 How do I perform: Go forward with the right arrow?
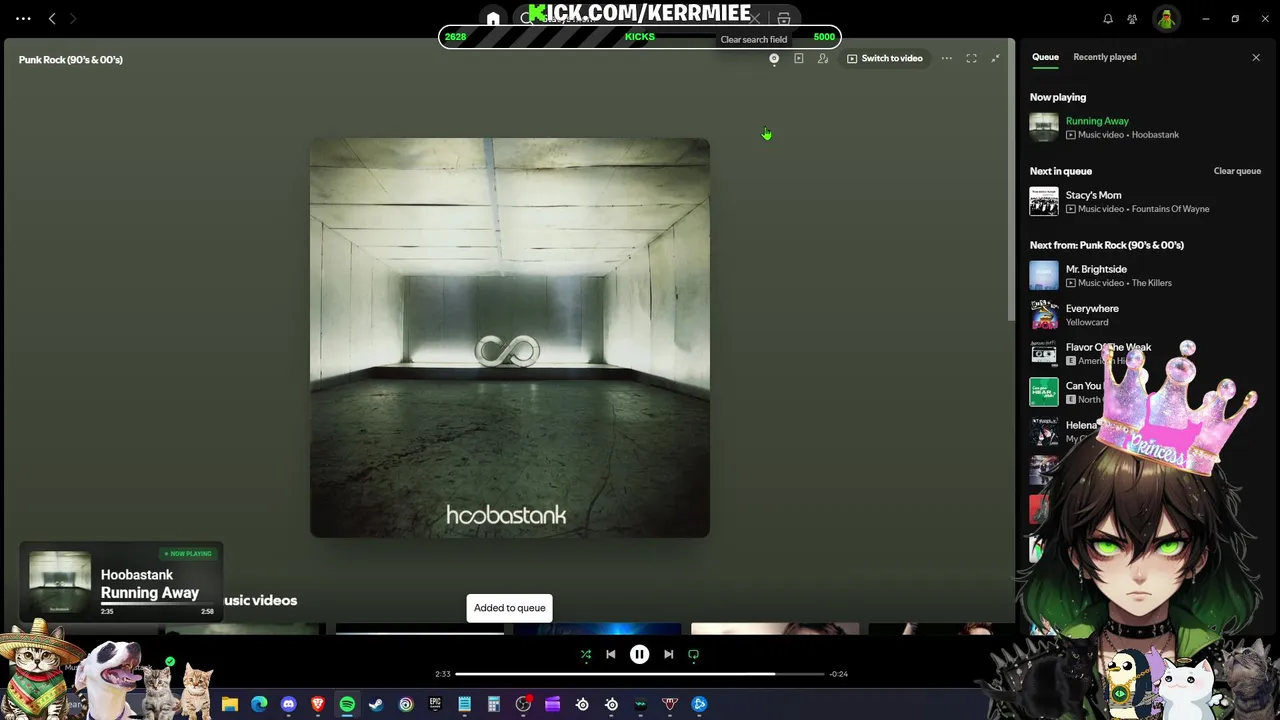coord(73,18)
